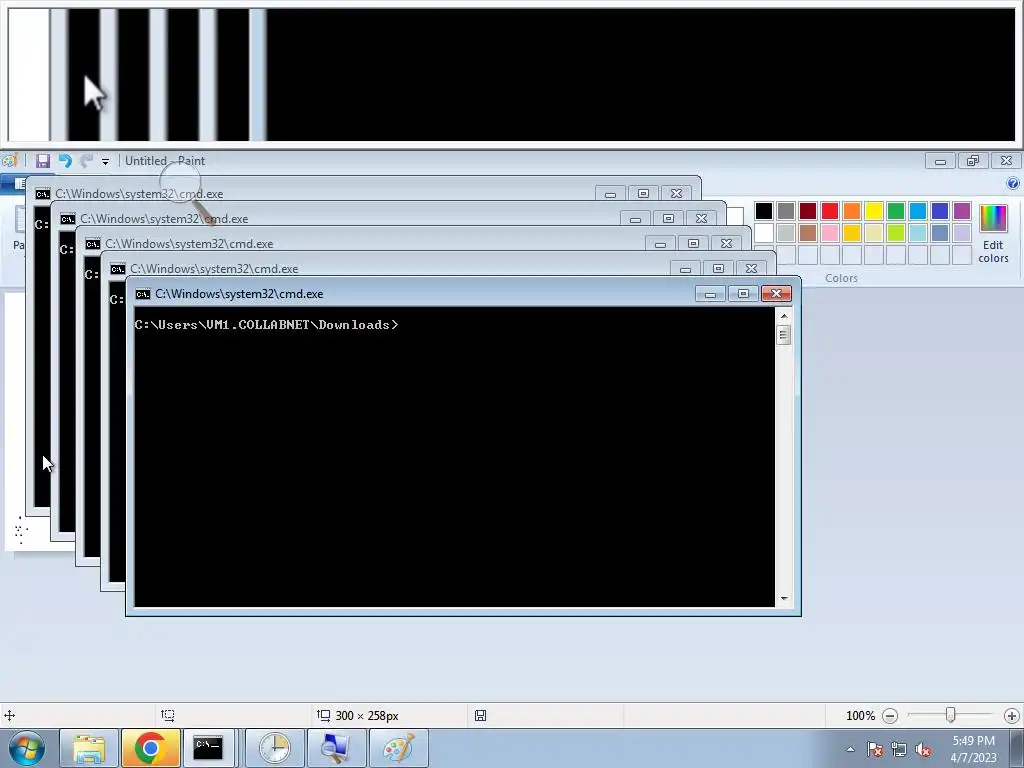Show hidden tray icons arrow

pos(850,749)
